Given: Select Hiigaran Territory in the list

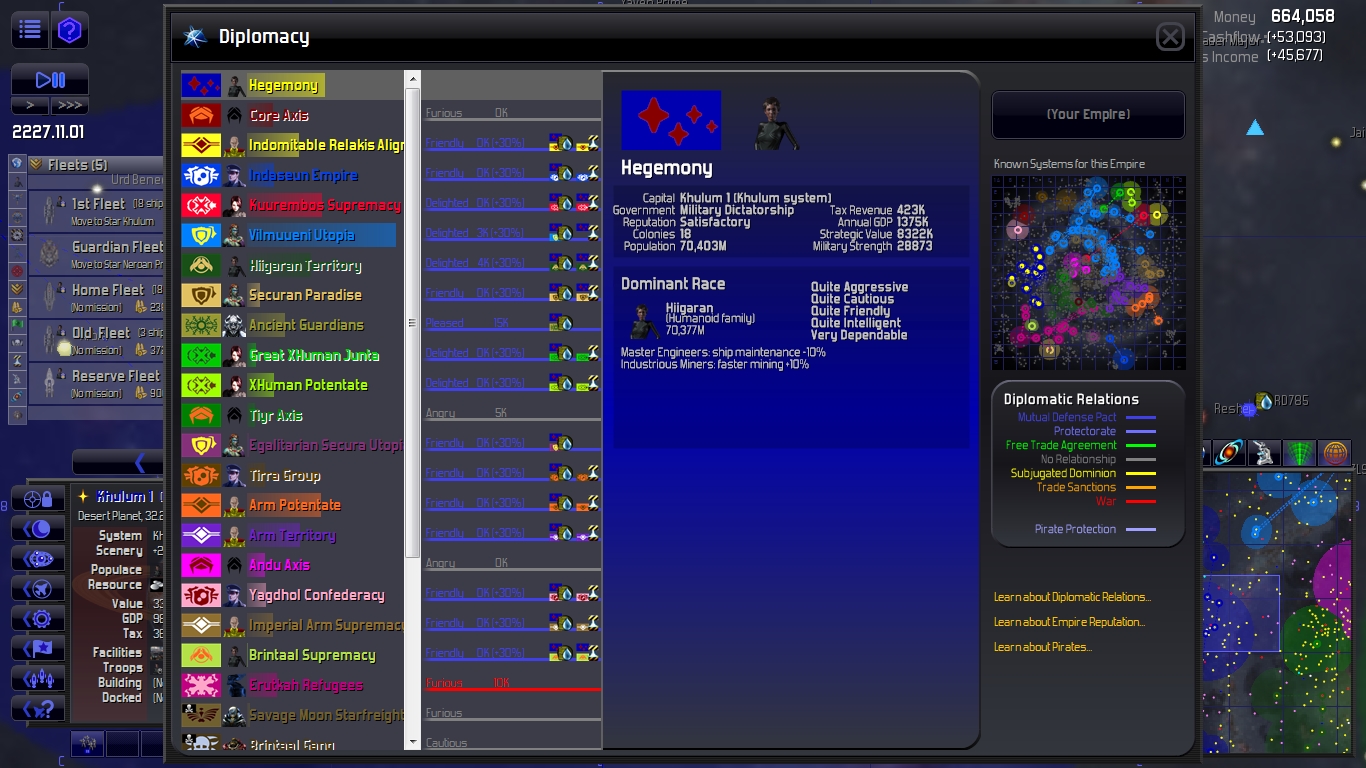Looking at the screenshot, I should point(305,266).
